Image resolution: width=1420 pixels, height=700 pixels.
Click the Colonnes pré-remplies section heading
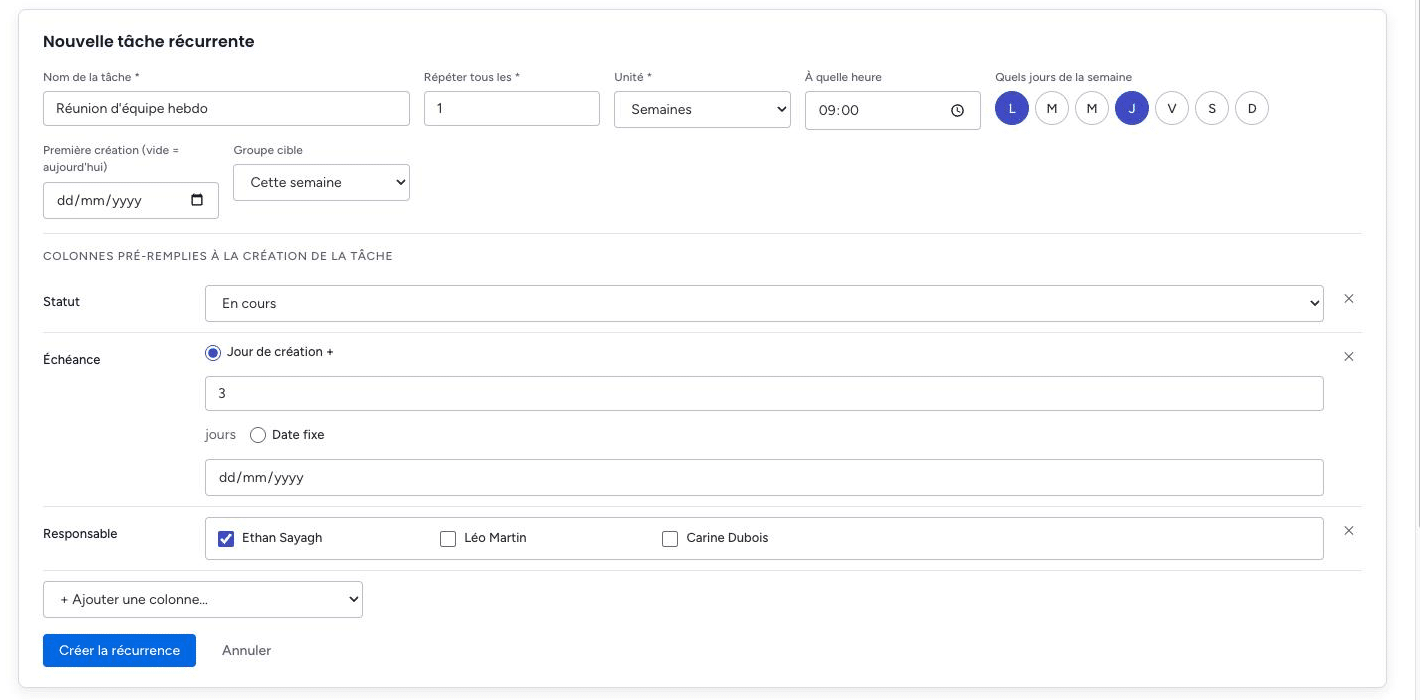click(x=218, y=256)
